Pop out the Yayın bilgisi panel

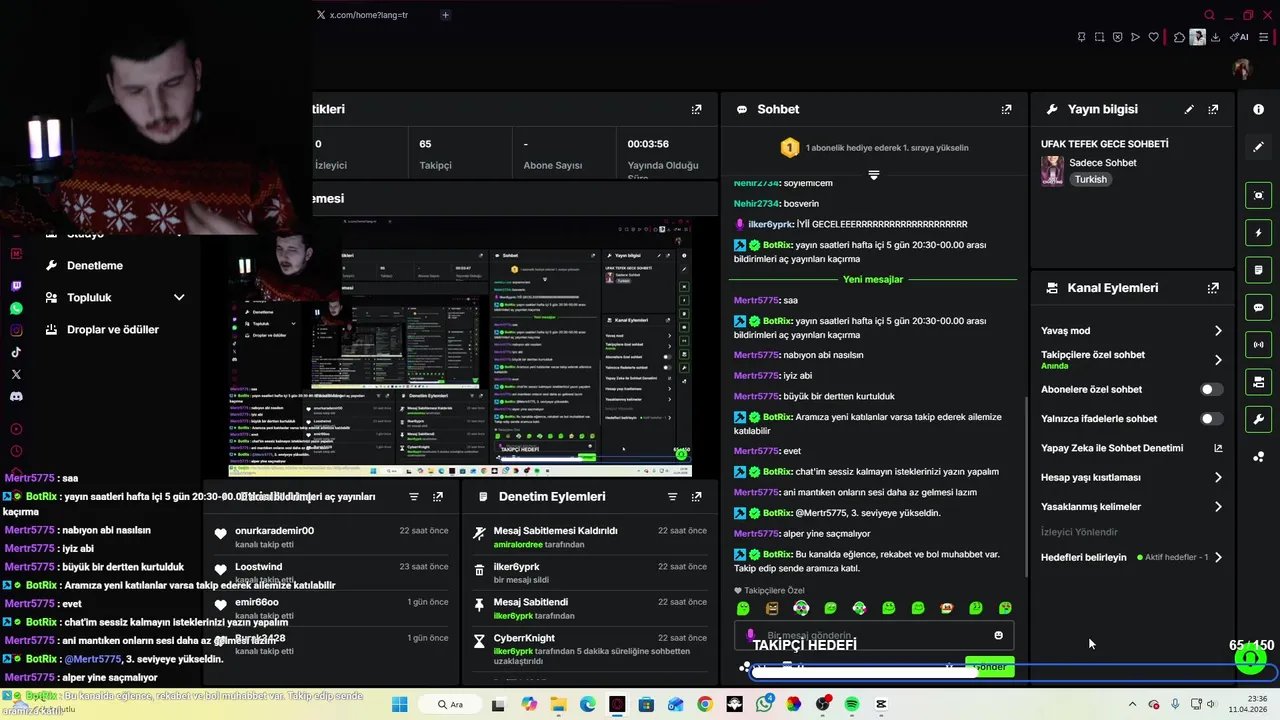tap(1213, 109)
